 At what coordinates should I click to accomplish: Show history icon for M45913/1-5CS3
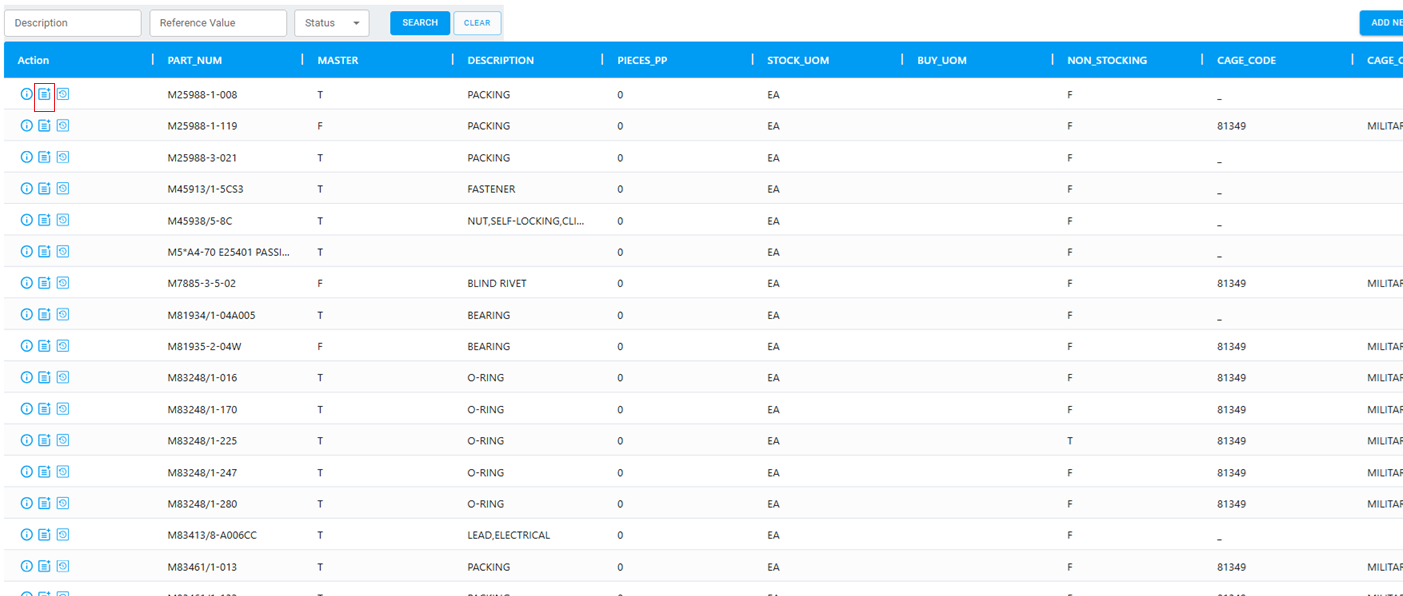63,188
